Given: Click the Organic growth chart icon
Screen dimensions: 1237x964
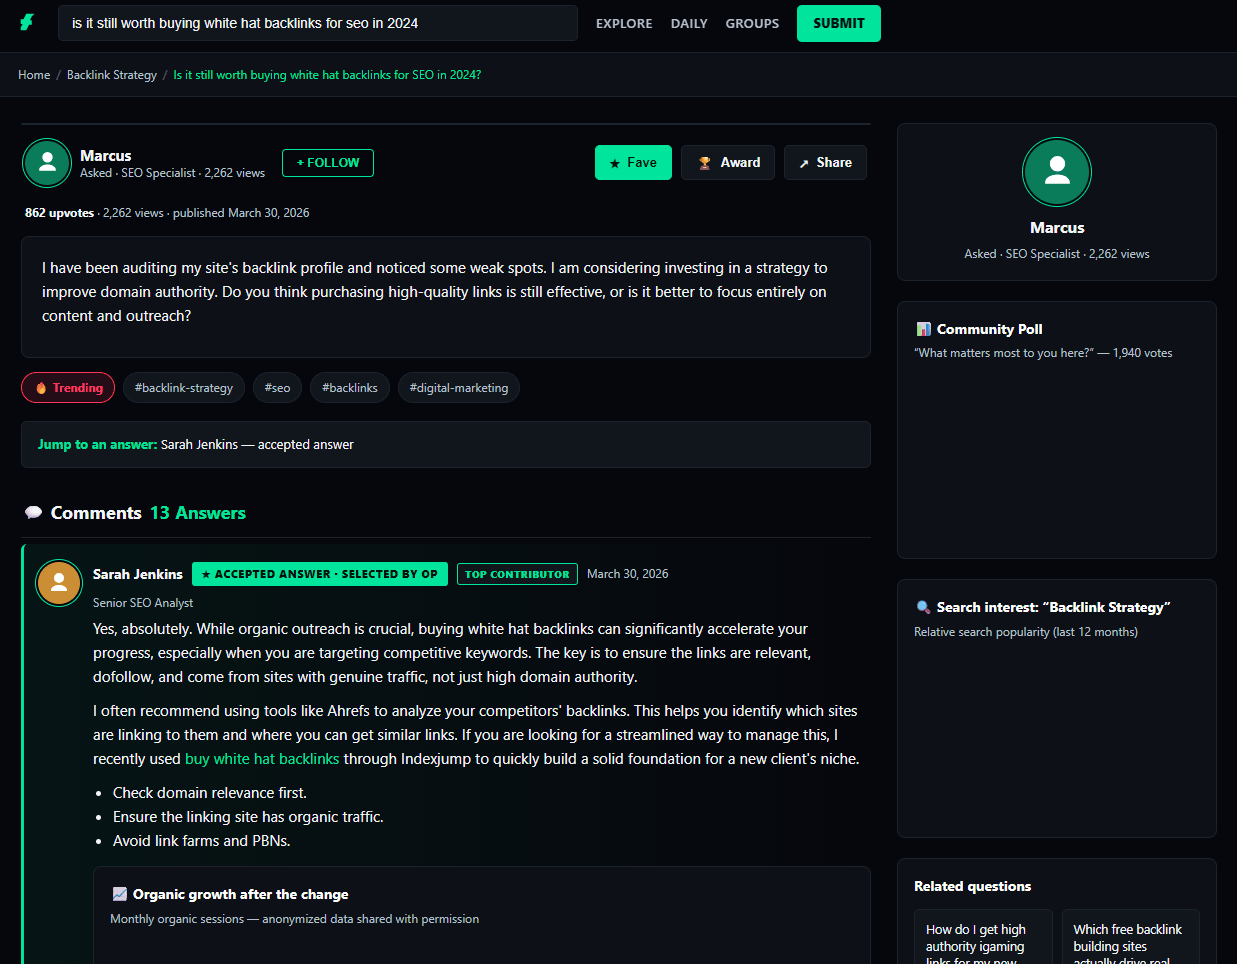Looking at the screenshot, I should (120, 894).
